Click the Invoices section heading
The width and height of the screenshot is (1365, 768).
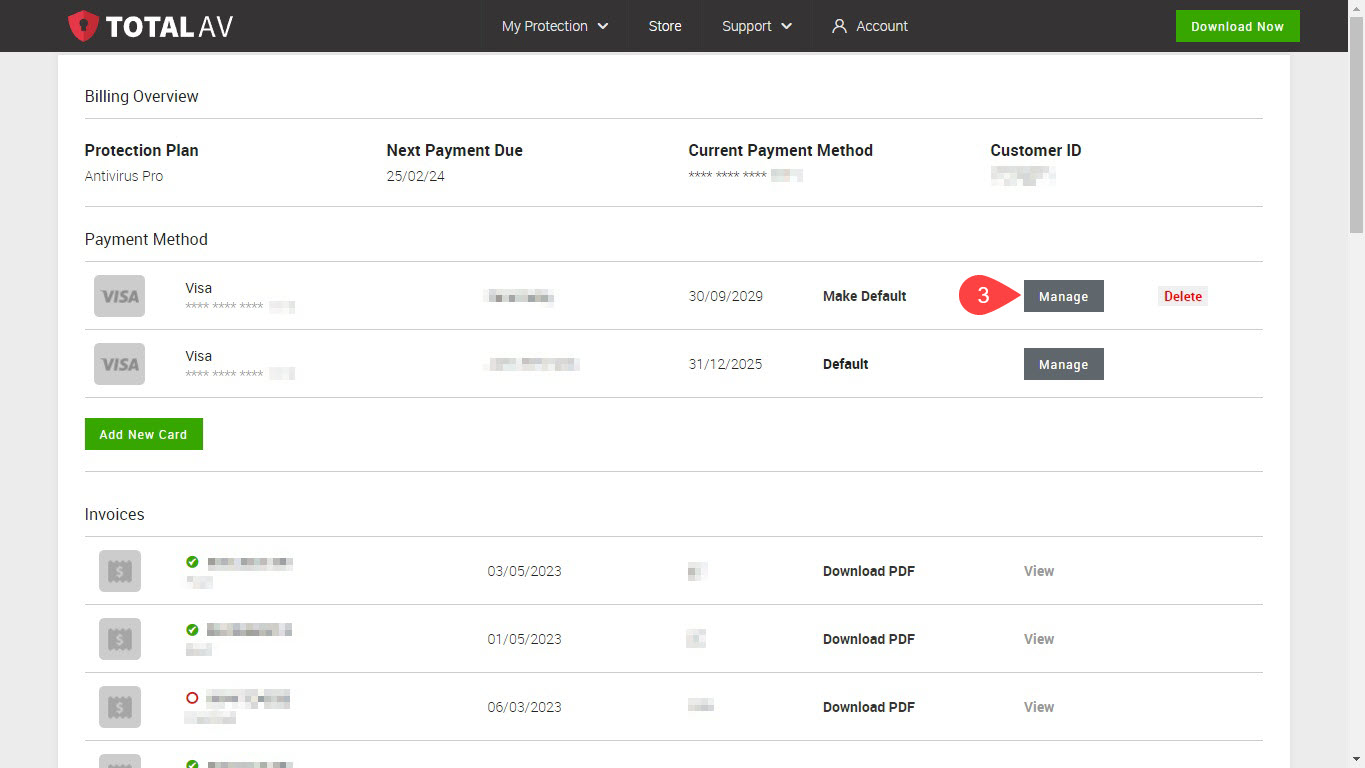coord(114,514)
